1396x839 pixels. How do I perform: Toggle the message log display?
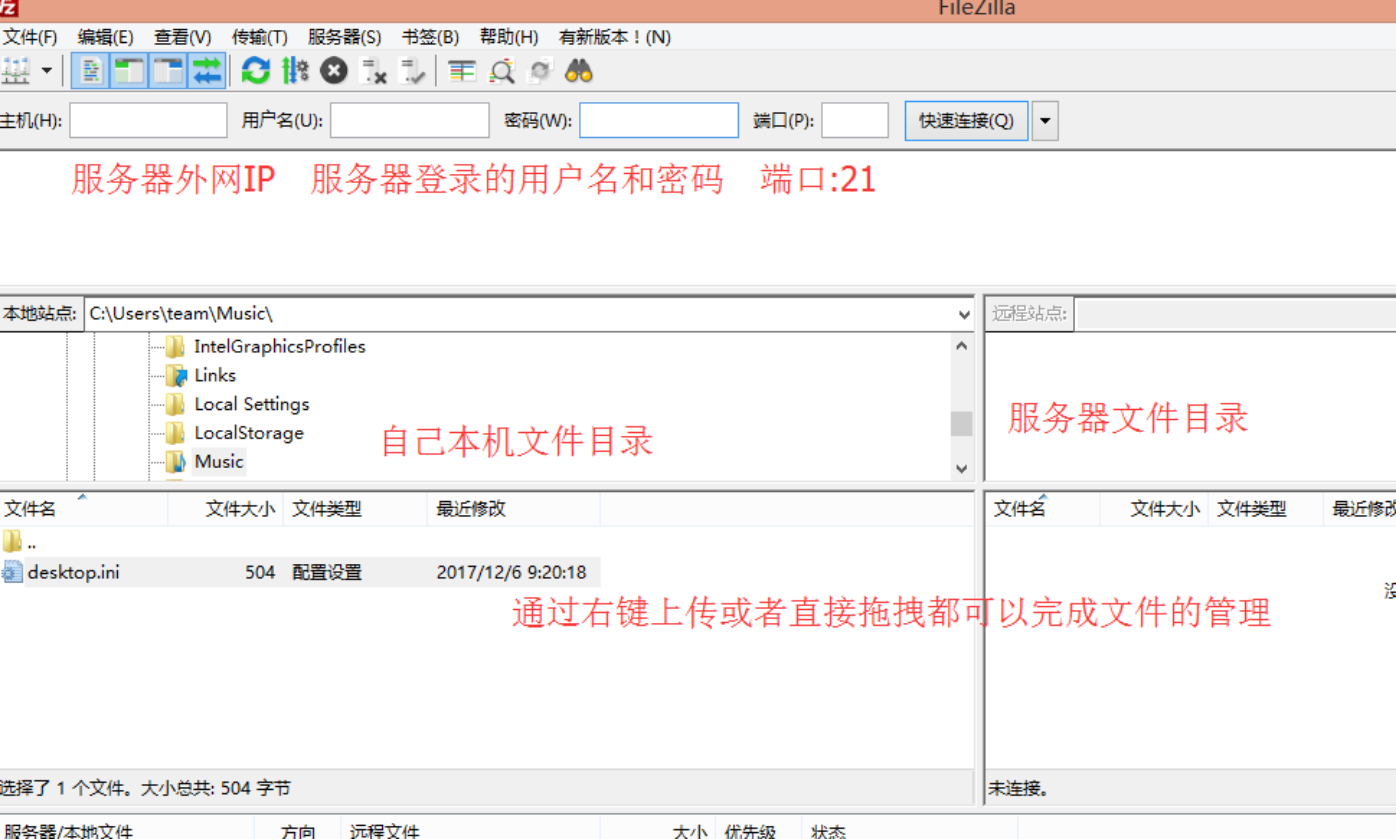pyautogui.click(x=90, y=71)
